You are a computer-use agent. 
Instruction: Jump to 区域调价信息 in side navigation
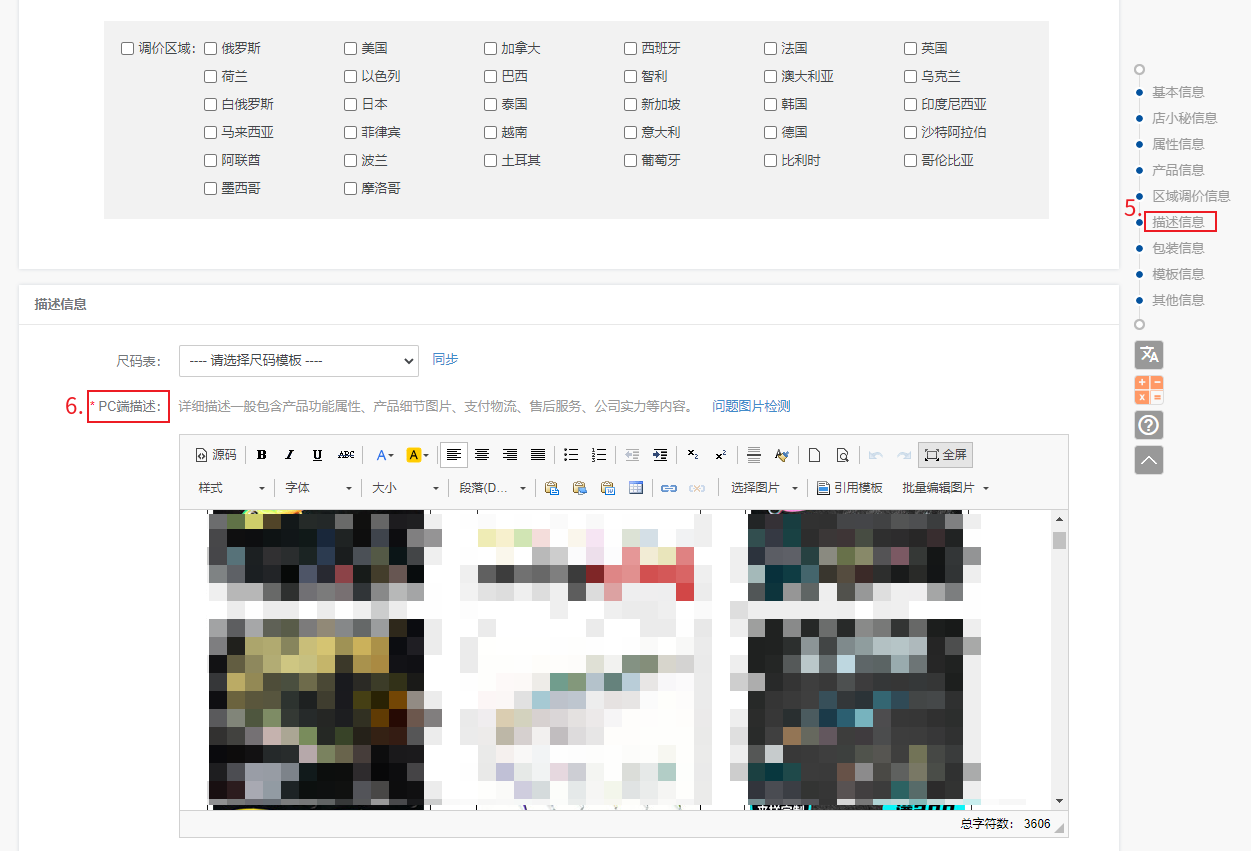click(1191, 196)
